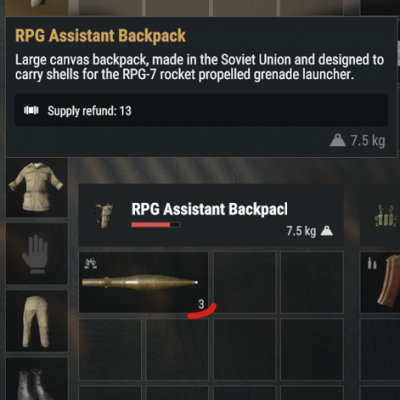This screenshot has height=400, width=400.
Task: Click the RPG Assistant Backpack header label
Action: (x=209, y=209)
